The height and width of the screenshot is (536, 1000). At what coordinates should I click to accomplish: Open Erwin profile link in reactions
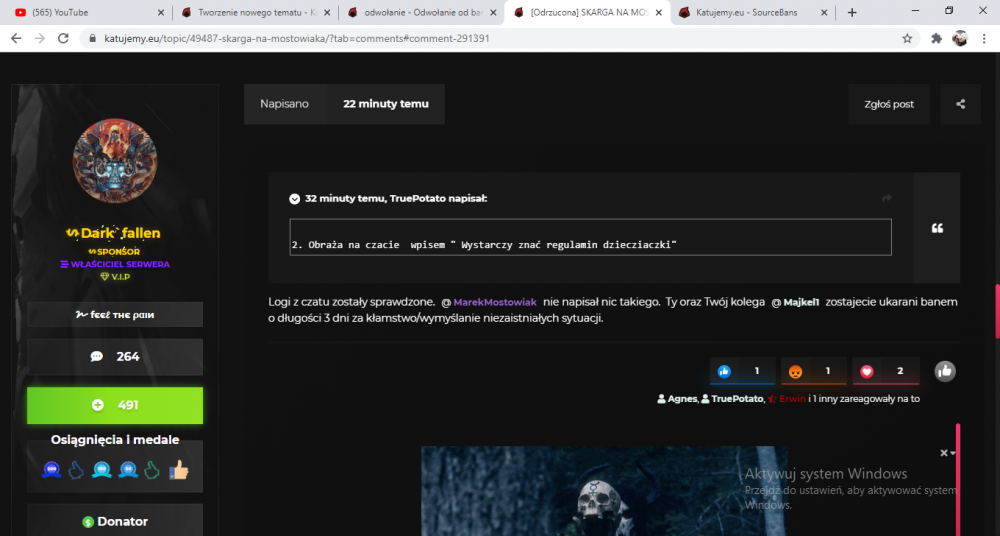(792, 399)
